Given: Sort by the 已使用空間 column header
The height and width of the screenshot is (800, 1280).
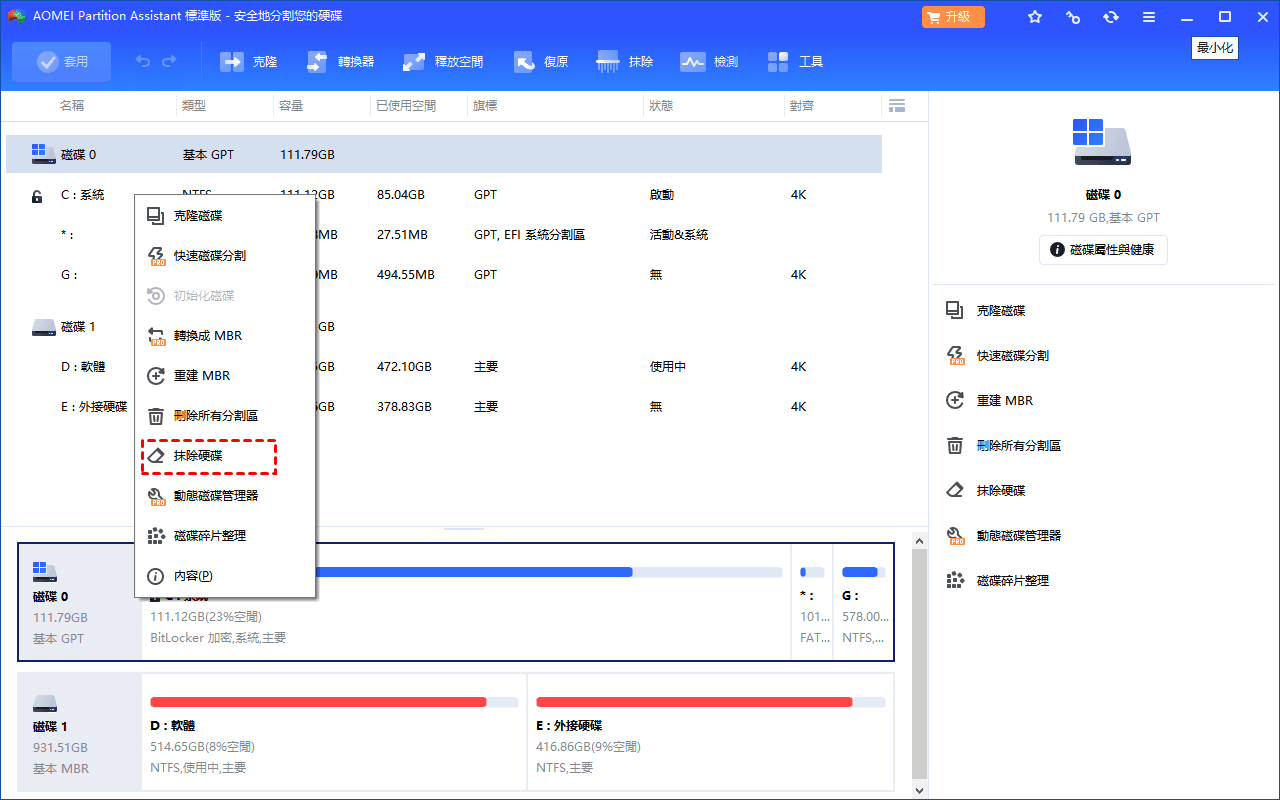Looking at the screenshot, I should tap(406, 105).
